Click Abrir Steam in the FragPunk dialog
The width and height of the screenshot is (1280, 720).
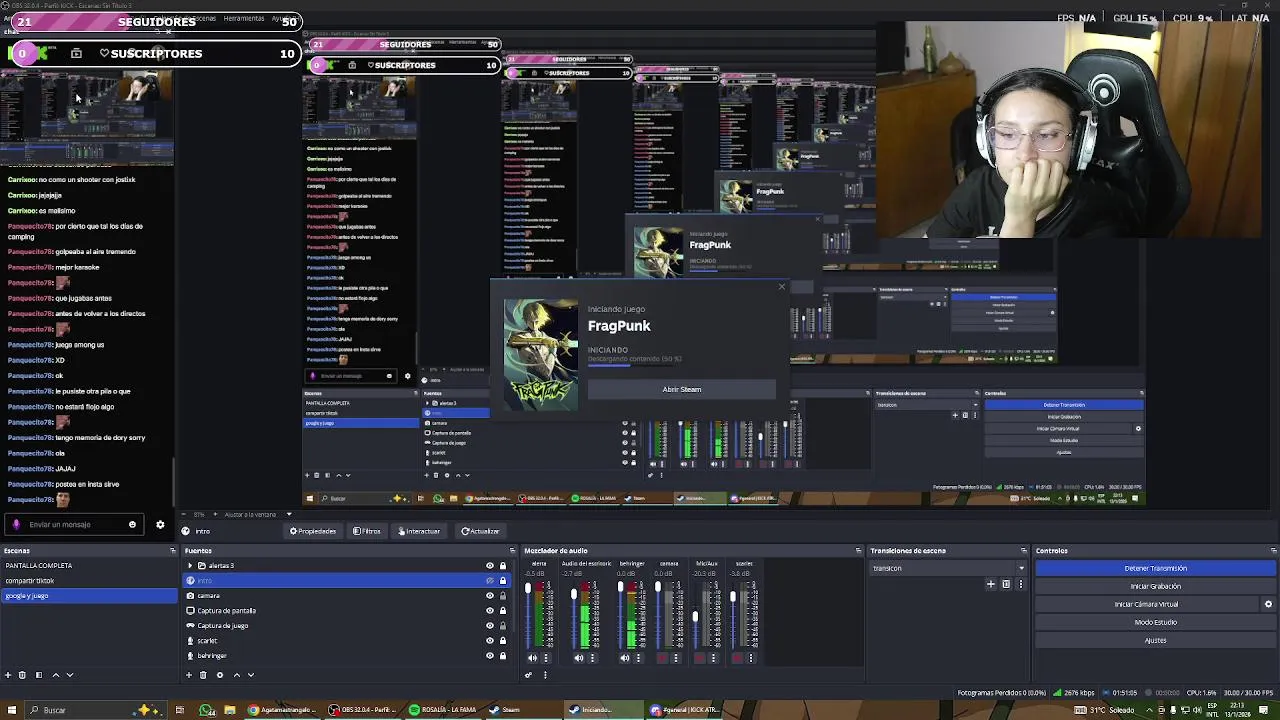(x=682, y=389)
